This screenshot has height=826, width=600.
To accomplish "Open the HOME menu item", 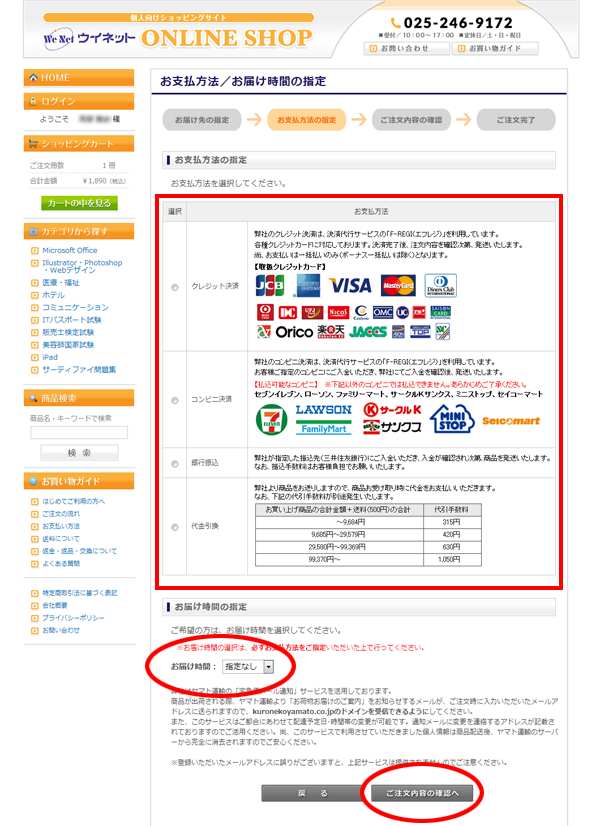I will click(x=79, y=77).
